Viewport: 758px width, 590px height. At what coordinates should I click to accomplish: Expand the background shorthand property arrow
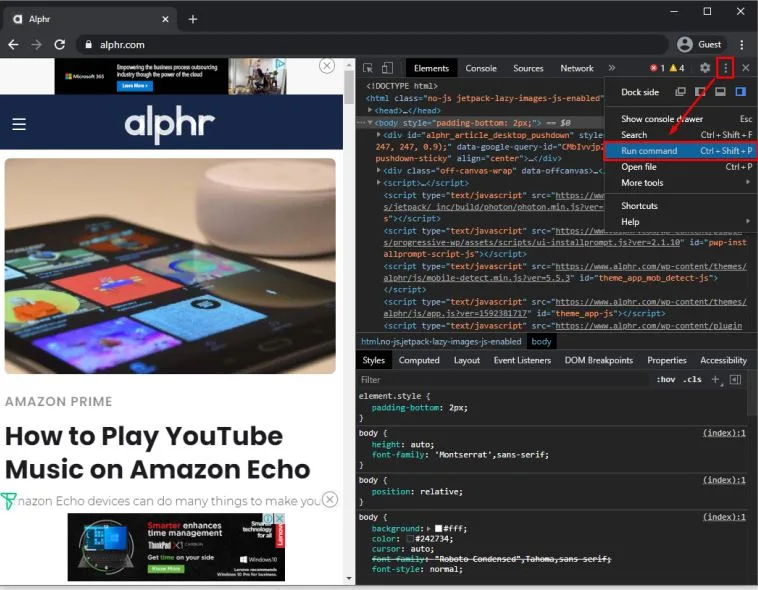[428, 529]
